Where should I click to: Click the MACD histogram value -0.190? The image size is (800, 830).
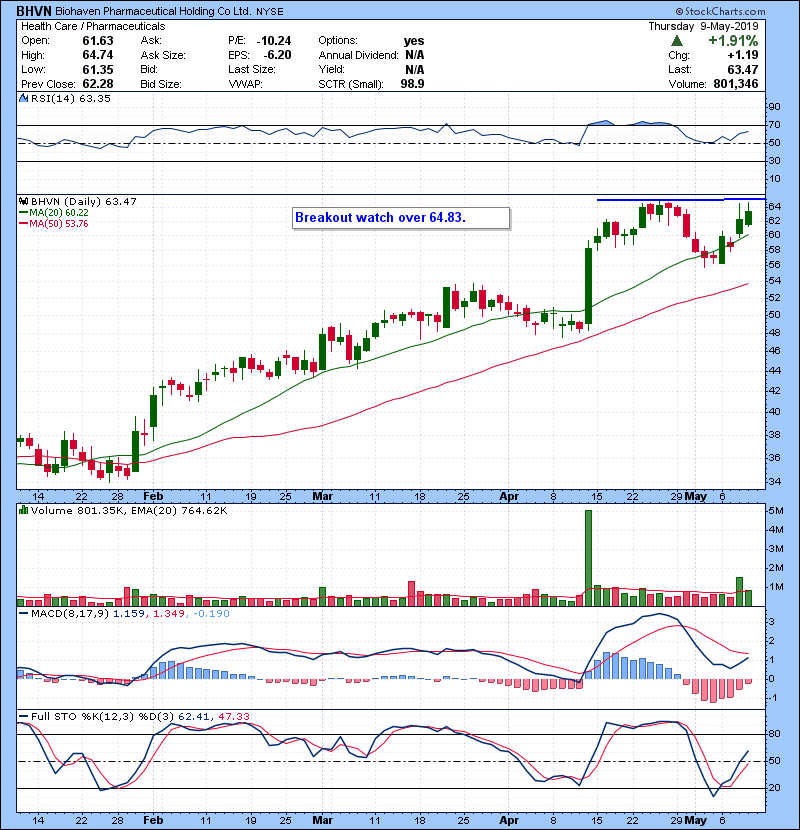pyautogui.click(x=211, y=614)
